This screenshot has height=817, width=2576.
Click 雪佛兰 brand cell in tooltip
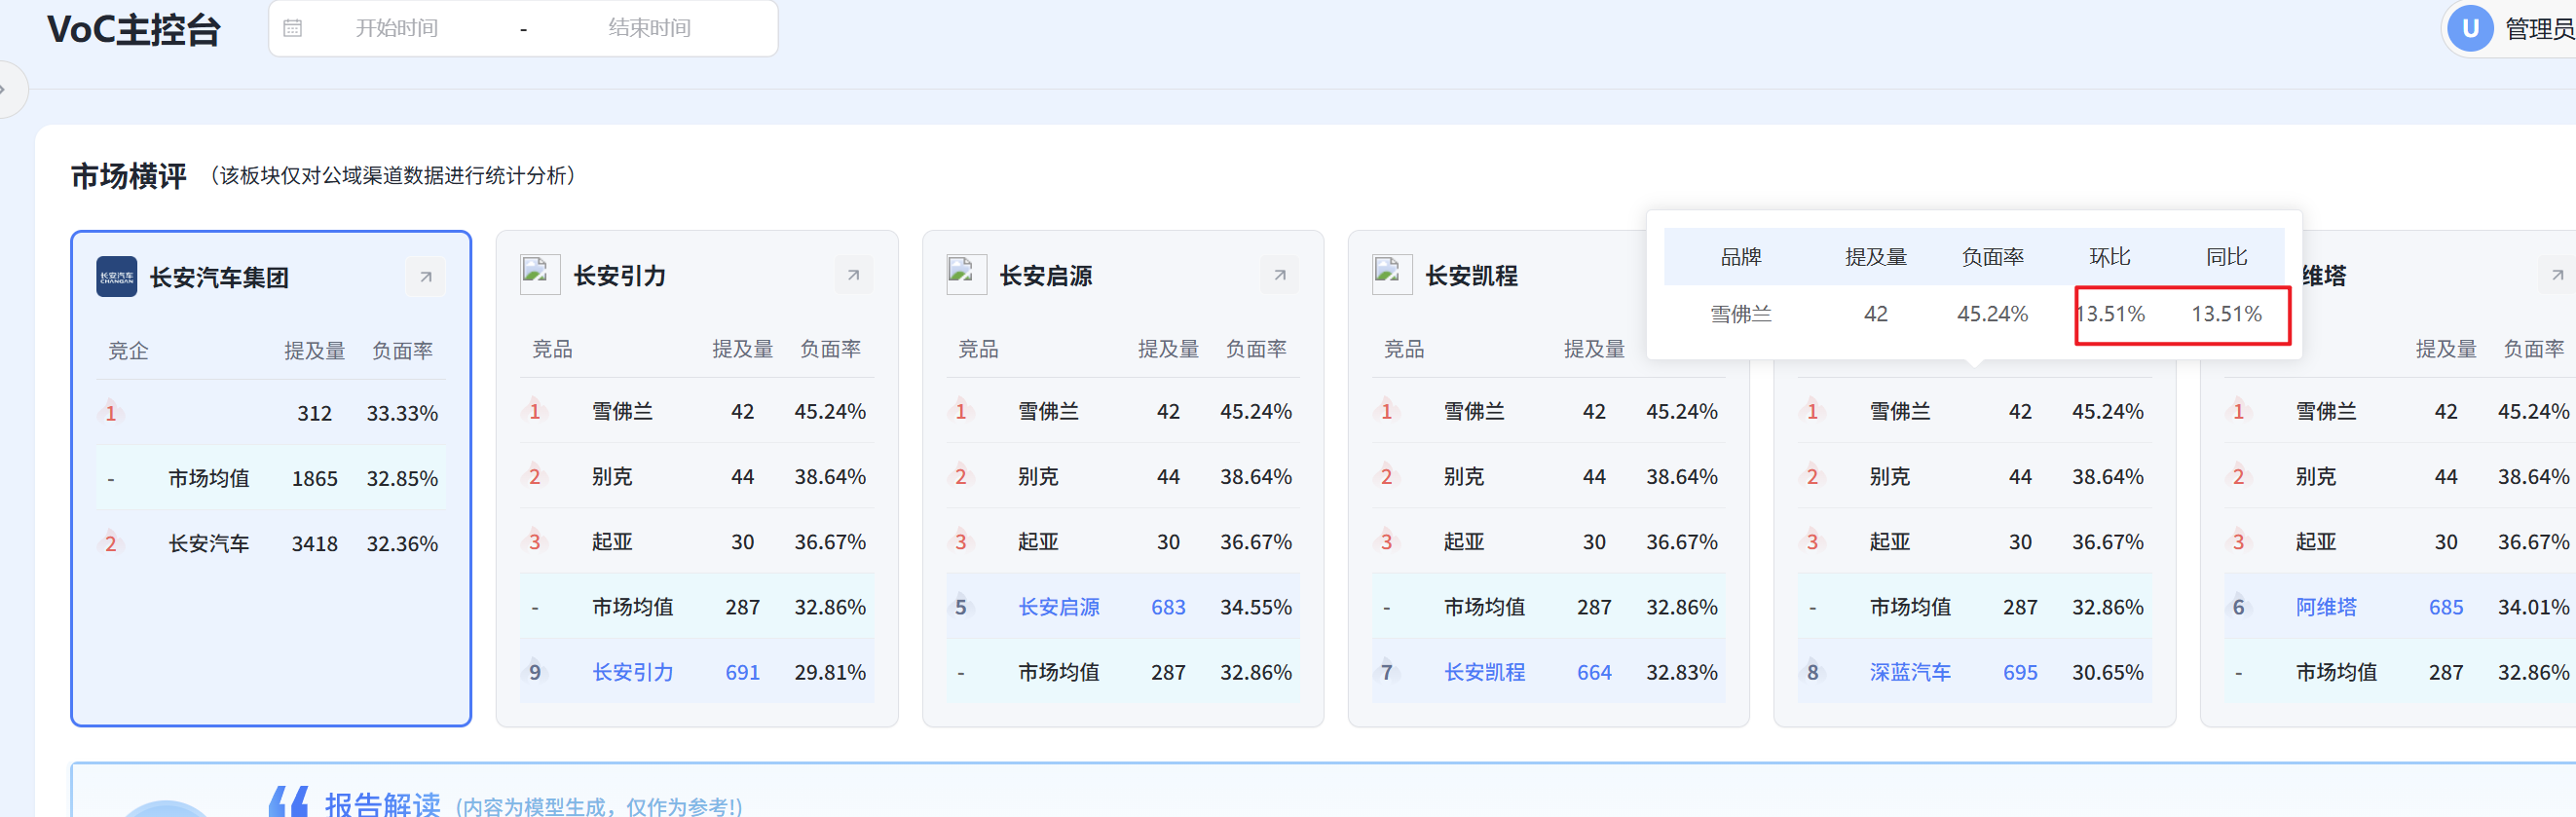(1741, 314)
